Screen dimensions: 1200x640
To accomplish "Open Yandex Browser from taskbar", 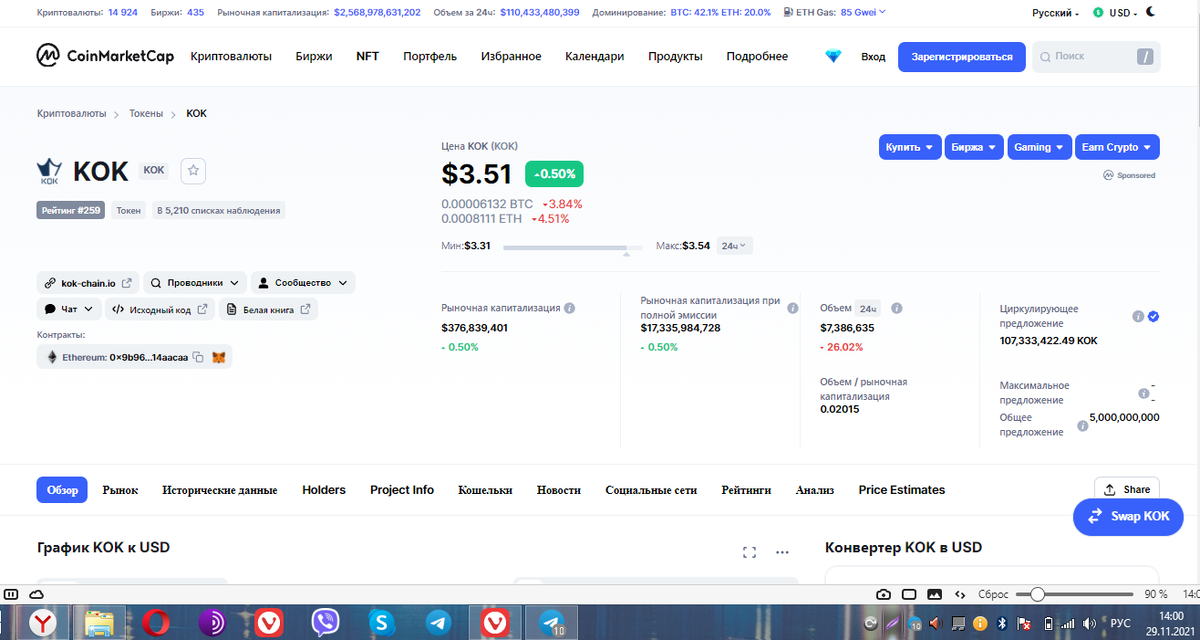I will coord(42,623).
